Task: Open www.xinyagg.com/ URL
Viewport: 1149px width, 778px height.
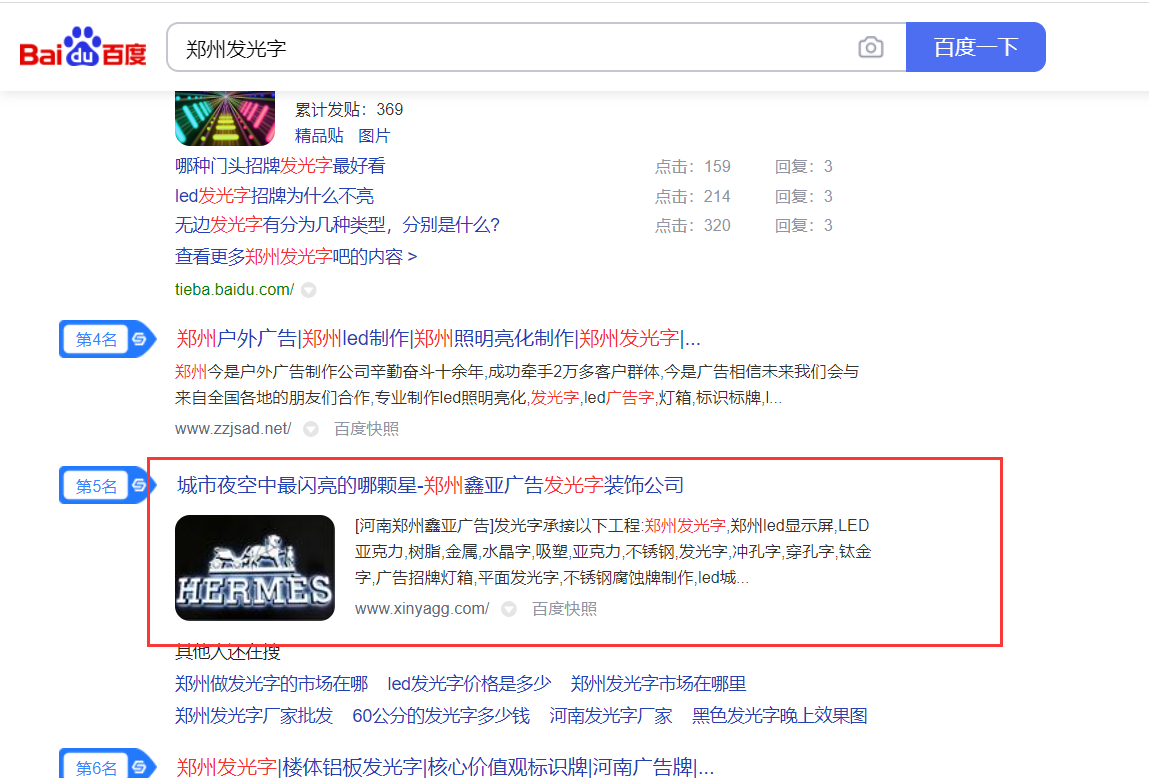Action: click(422, 609)
